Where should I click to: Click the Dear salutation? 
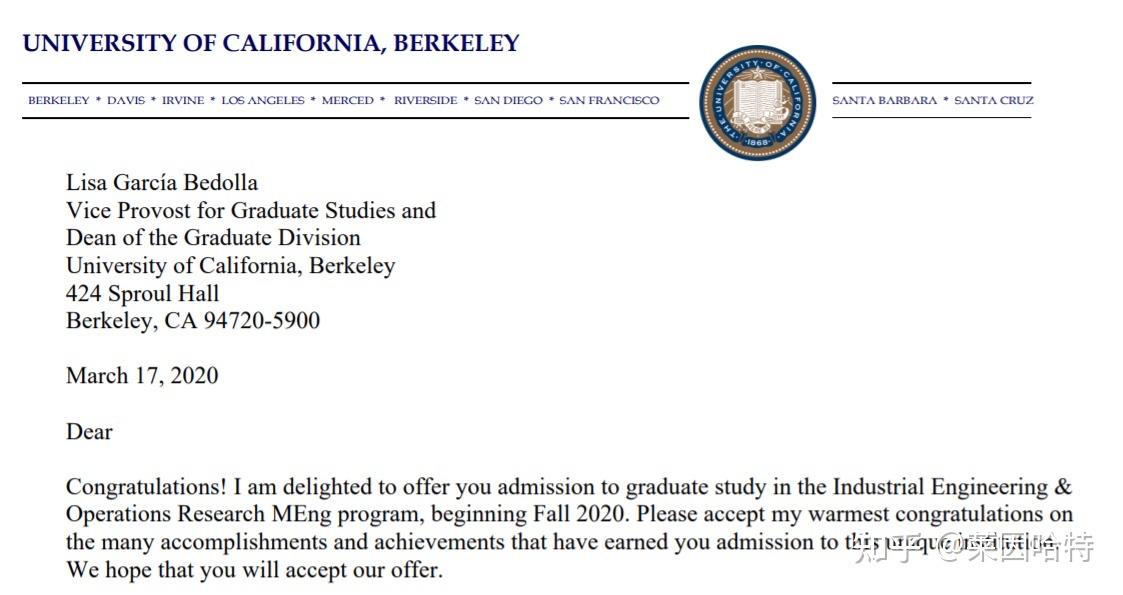89,432
